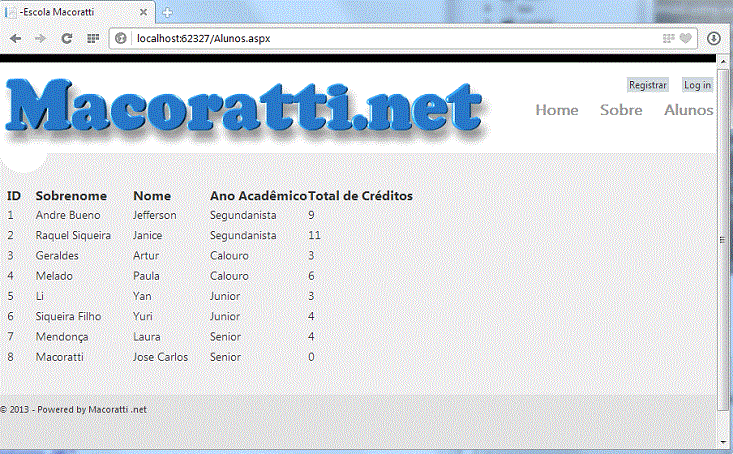Click the name Janice
This screenshot has height=454, width=733.
coord(148,235)
